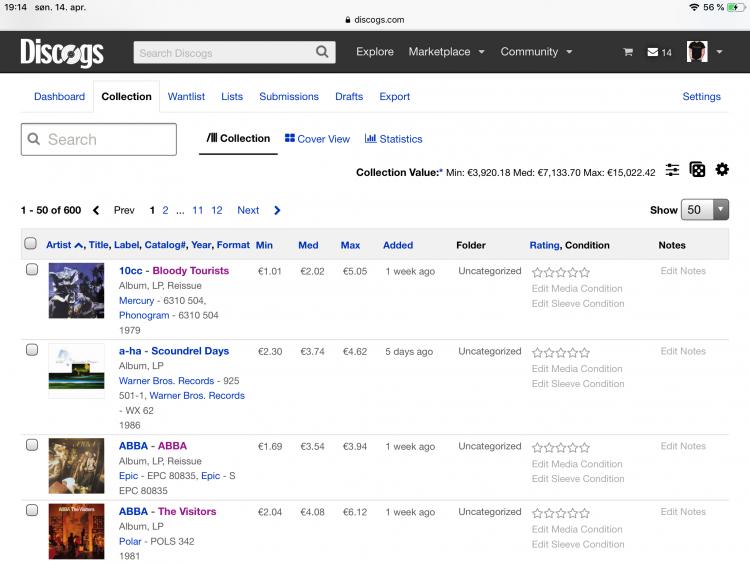750x563 pixels.
Task: Open the 10cc Bloody Tourists cover thumbnail
Action: click(76, 290)
